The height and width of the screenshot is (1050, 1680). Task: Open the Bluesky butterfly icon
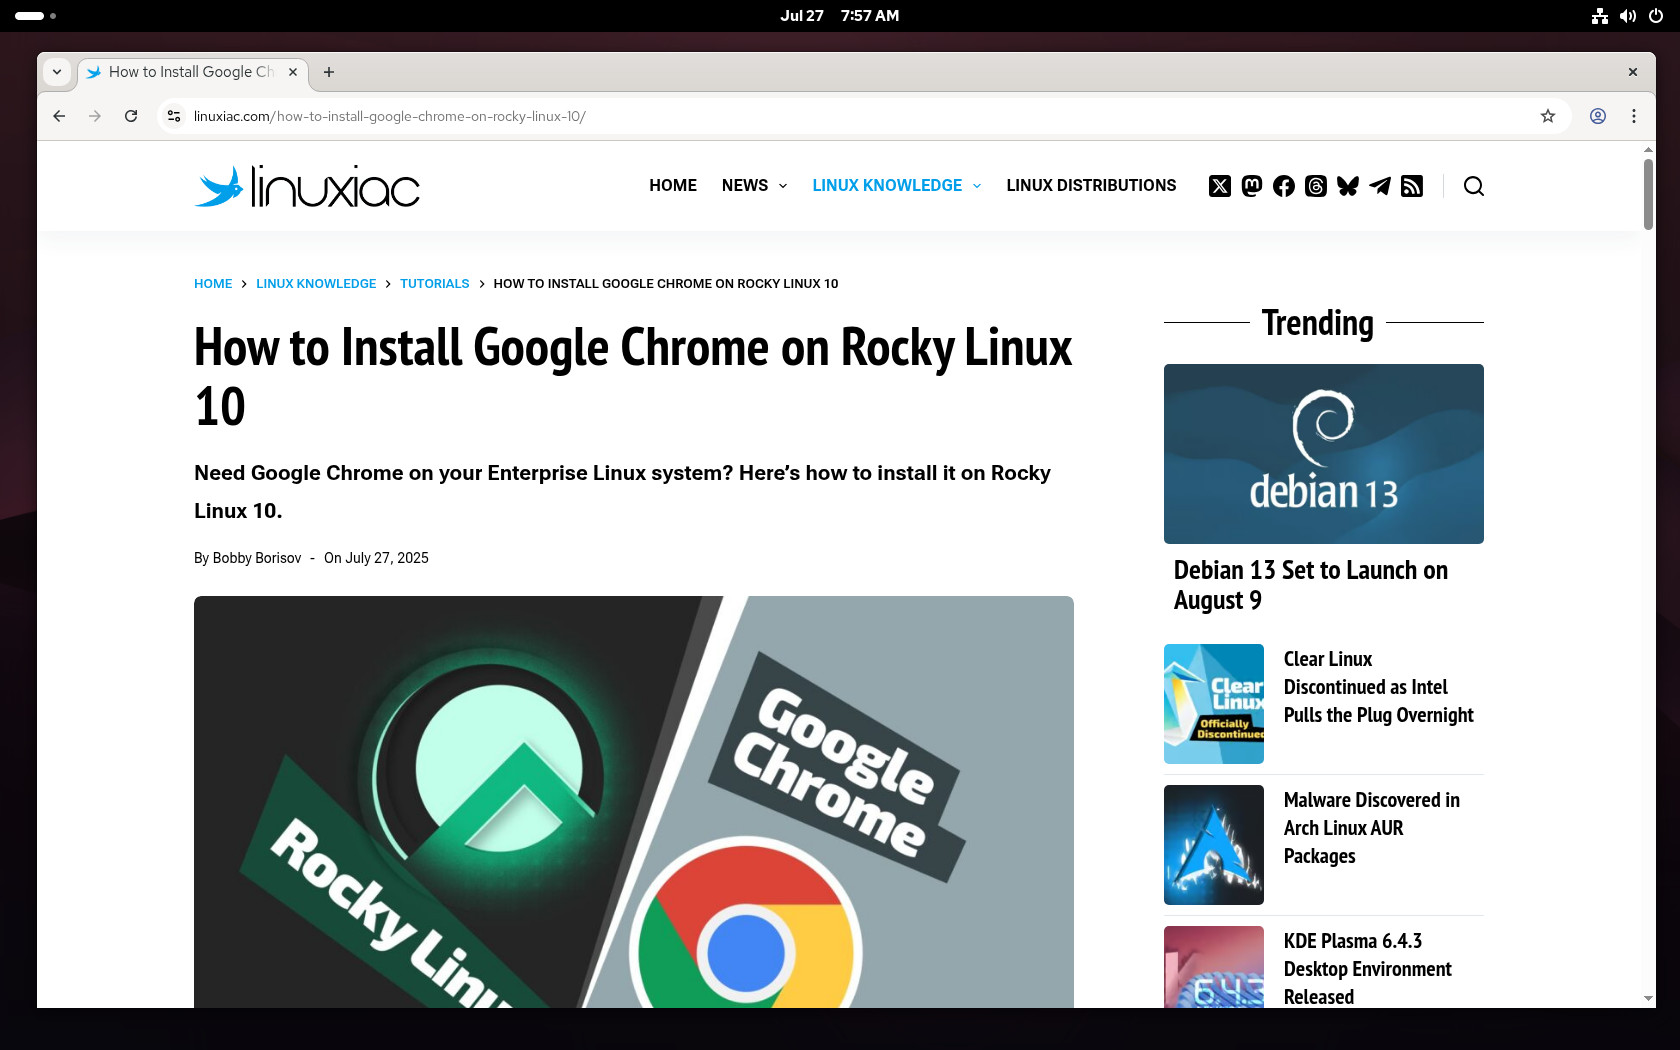[1348, 186]
